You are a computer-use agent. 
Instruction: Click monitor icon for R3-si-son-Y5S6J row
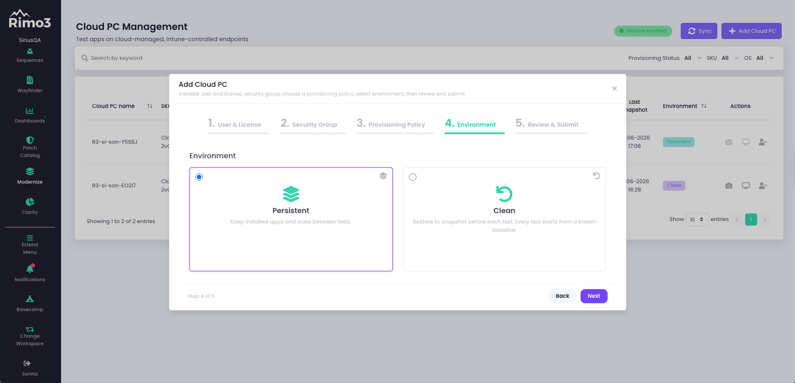tap(746, 142)
